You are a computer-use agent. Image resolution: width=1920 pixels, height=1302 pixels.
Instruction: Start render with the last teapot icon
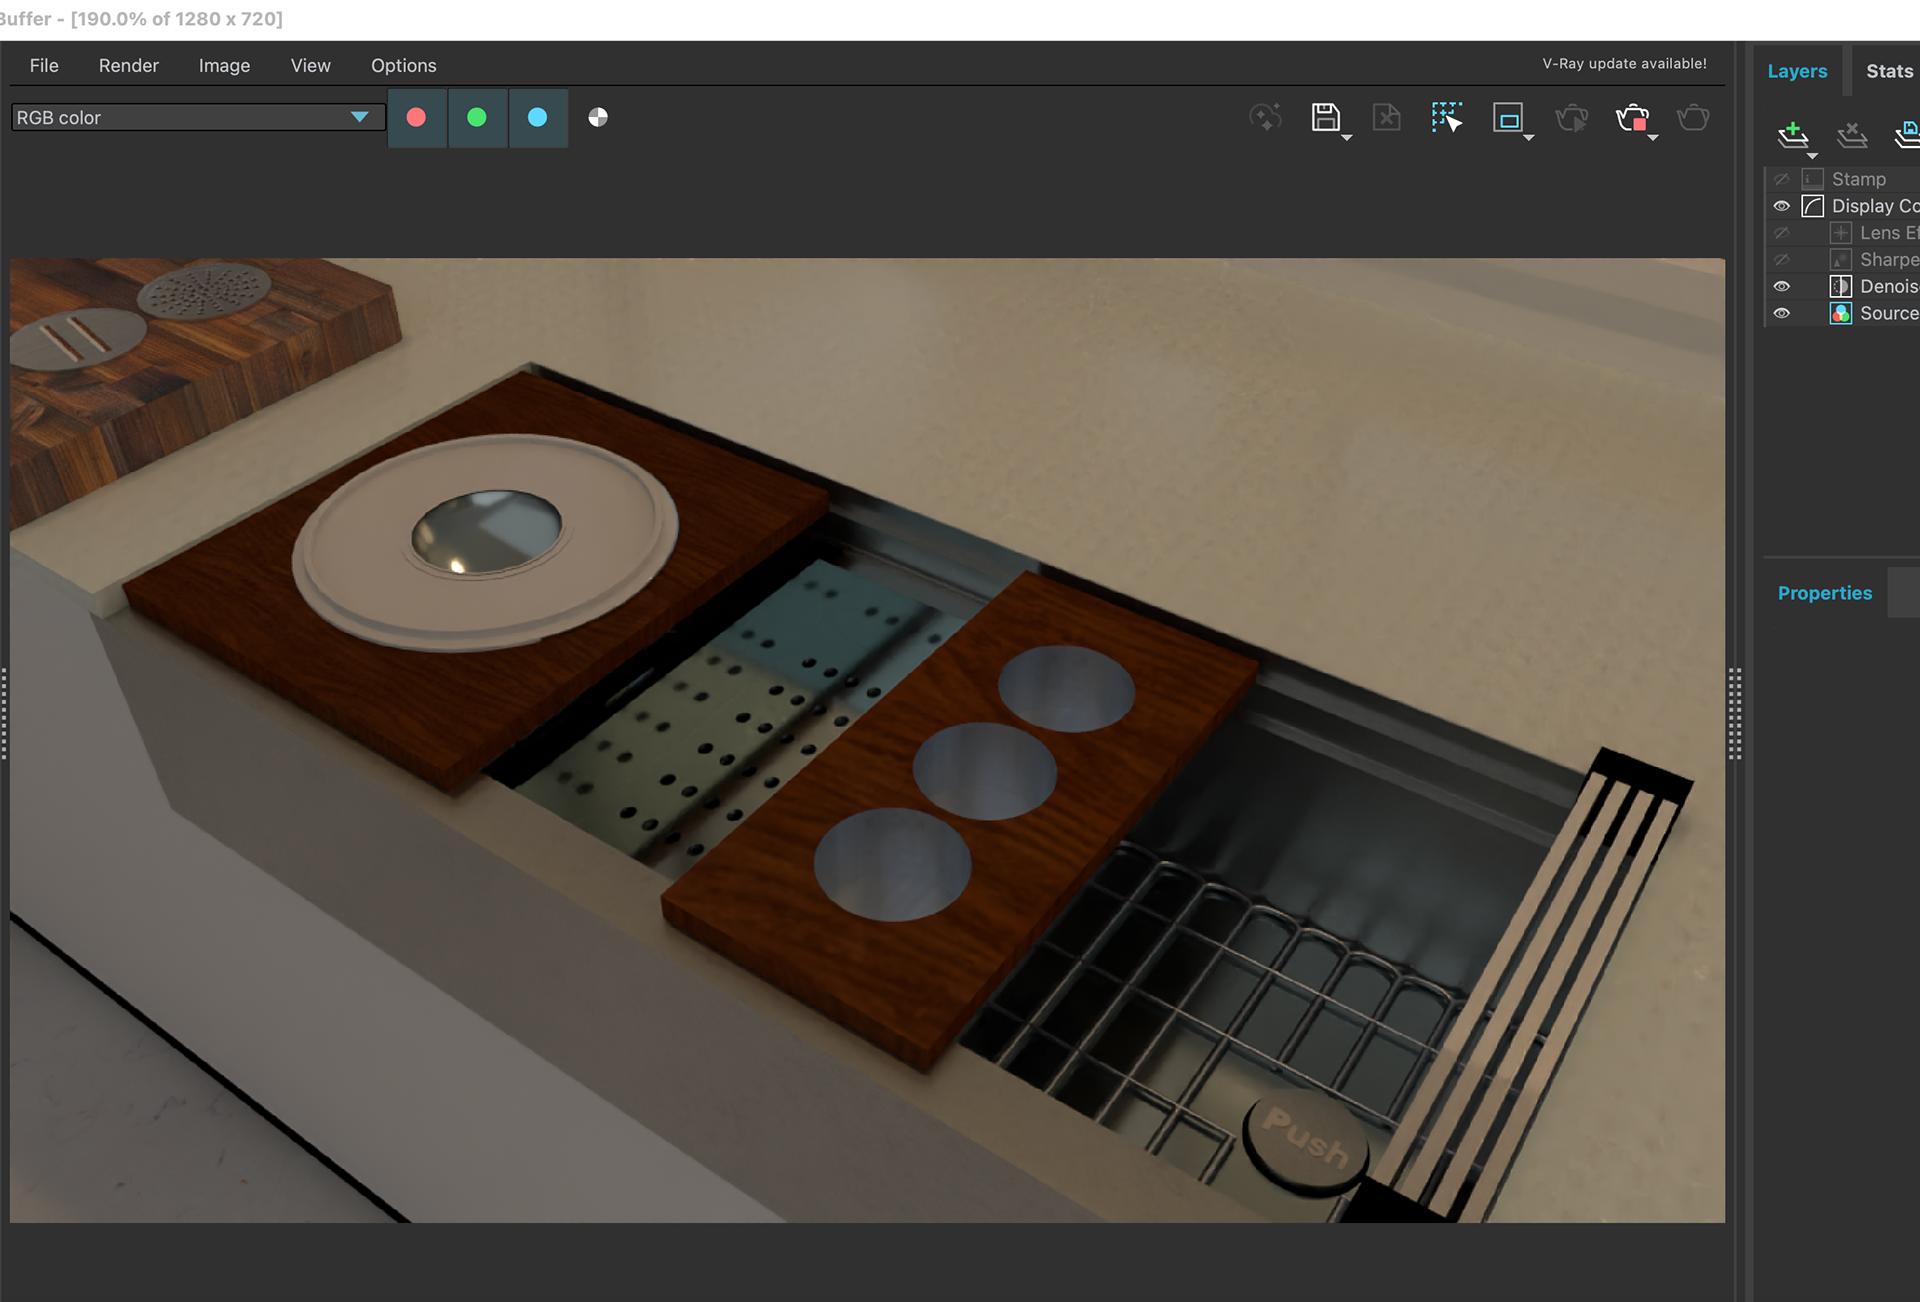[x=1693, y=117]
